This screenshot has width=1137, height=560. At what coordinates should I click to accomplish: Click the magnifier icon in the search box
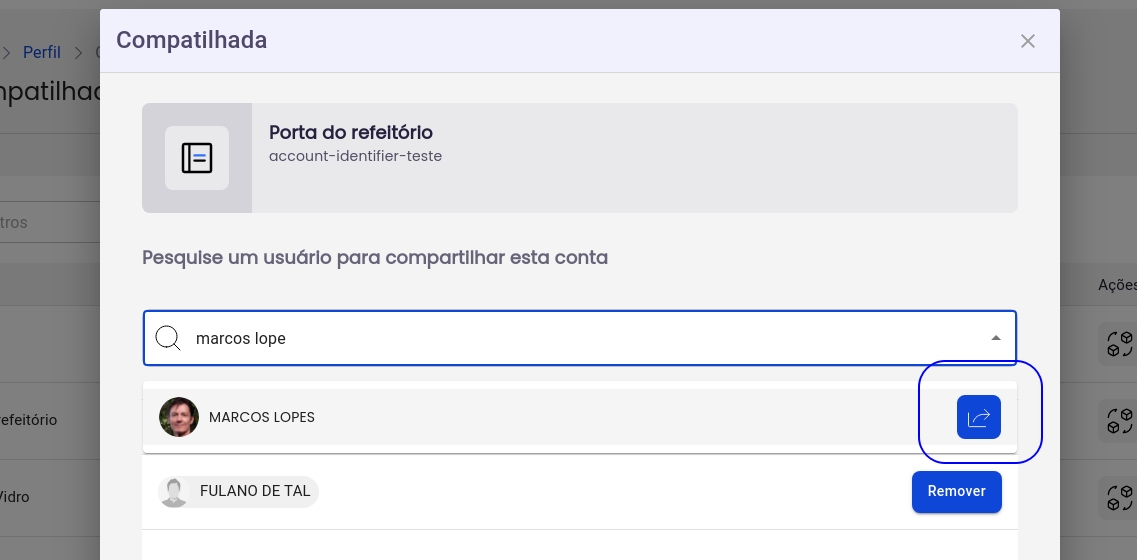click(x=168, y=338)
